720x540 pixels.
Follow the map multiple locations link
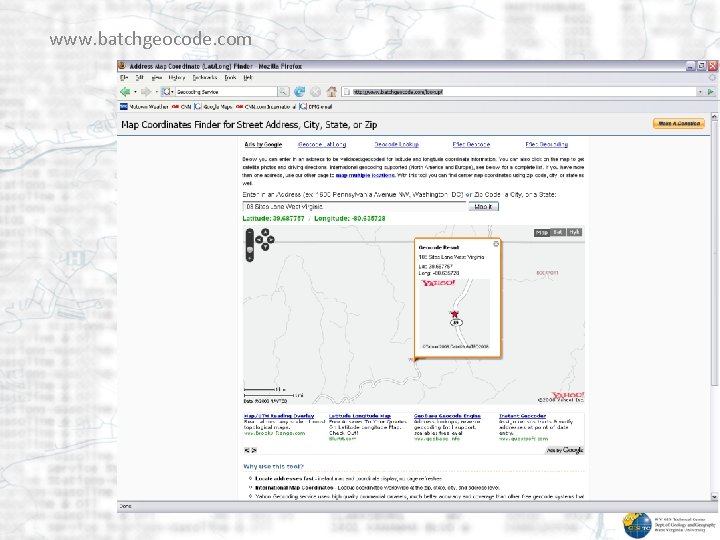[365, 175]
